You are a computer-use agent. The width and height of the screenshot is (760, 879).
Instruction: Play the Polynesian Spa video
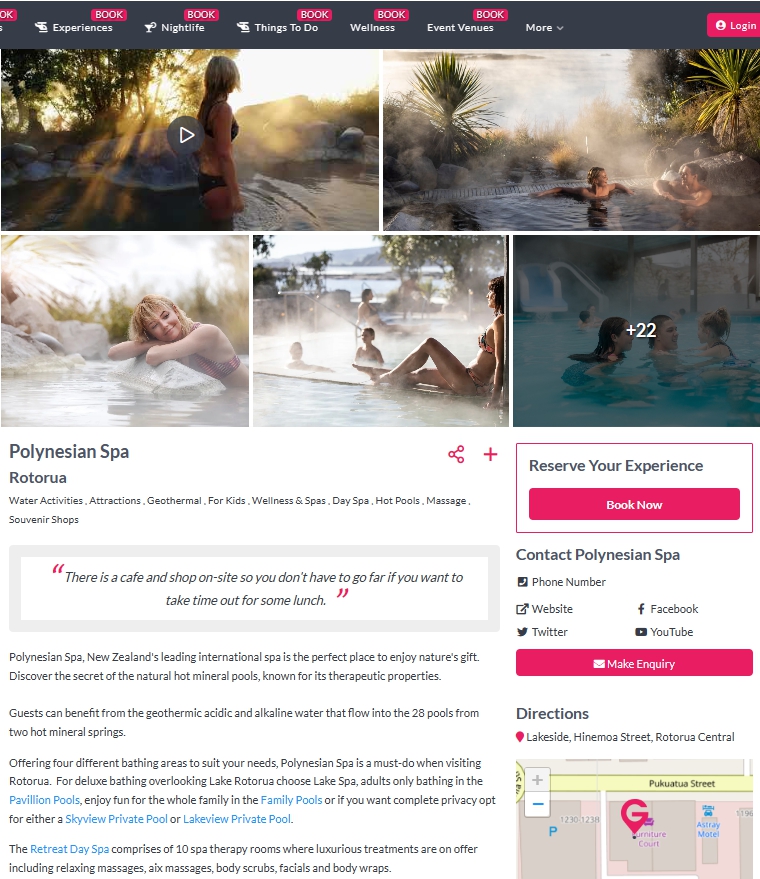(x=186, y=135)
